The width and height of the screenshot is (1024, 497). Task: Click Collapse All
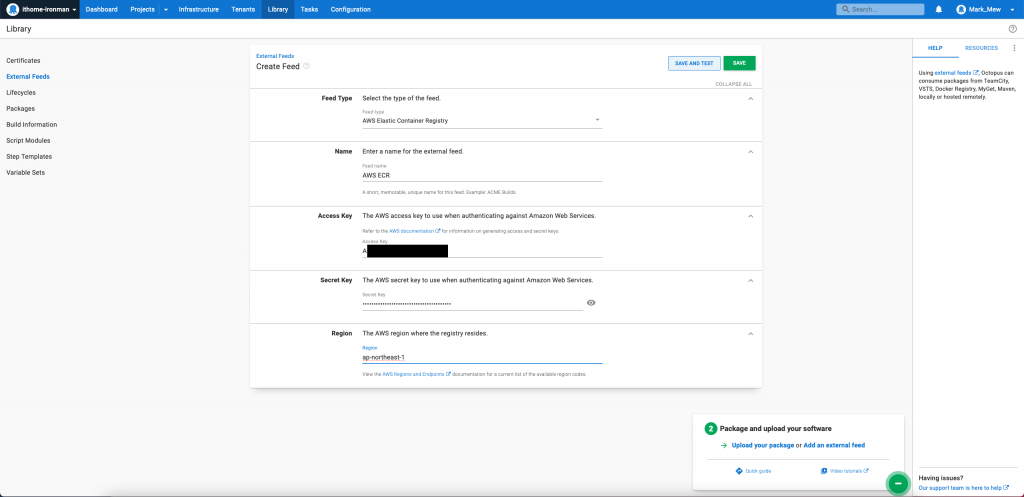coord(733,84)
